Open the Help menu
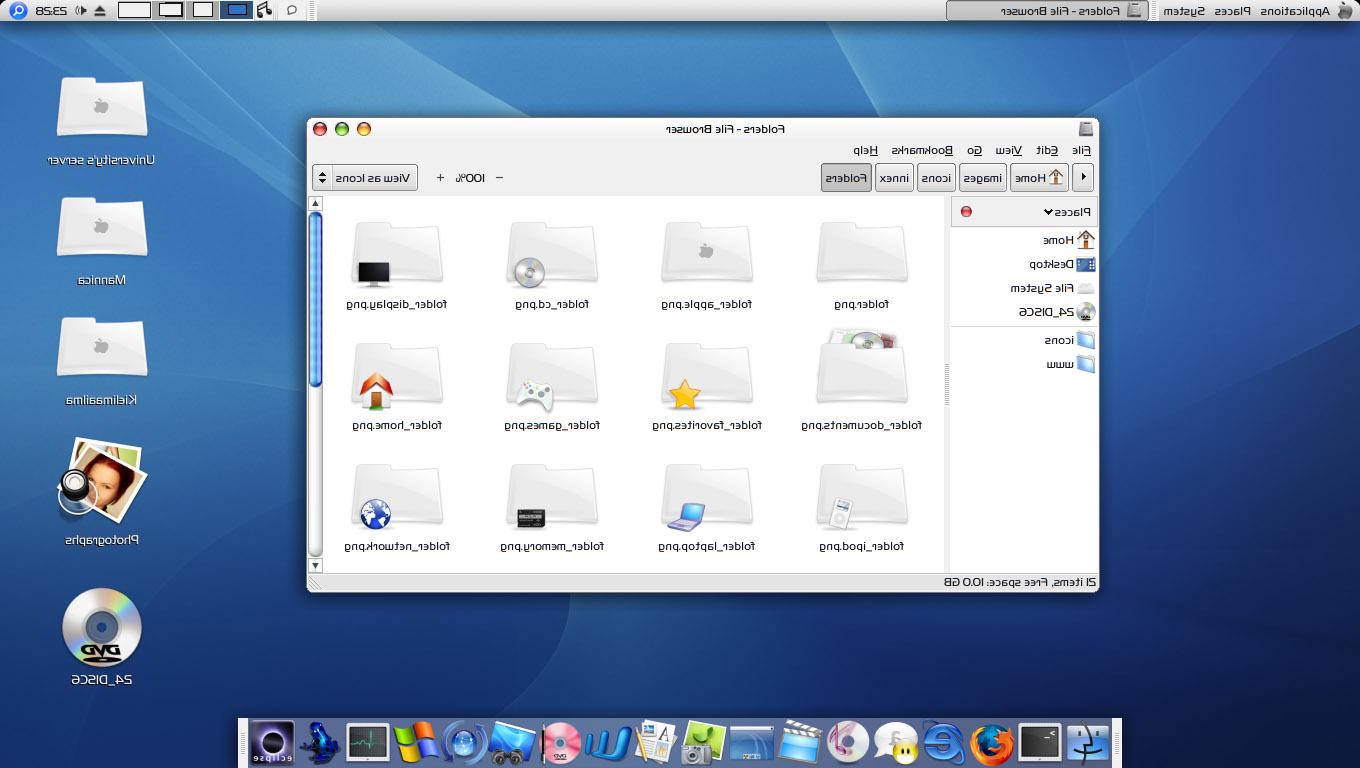 (866, 150)
